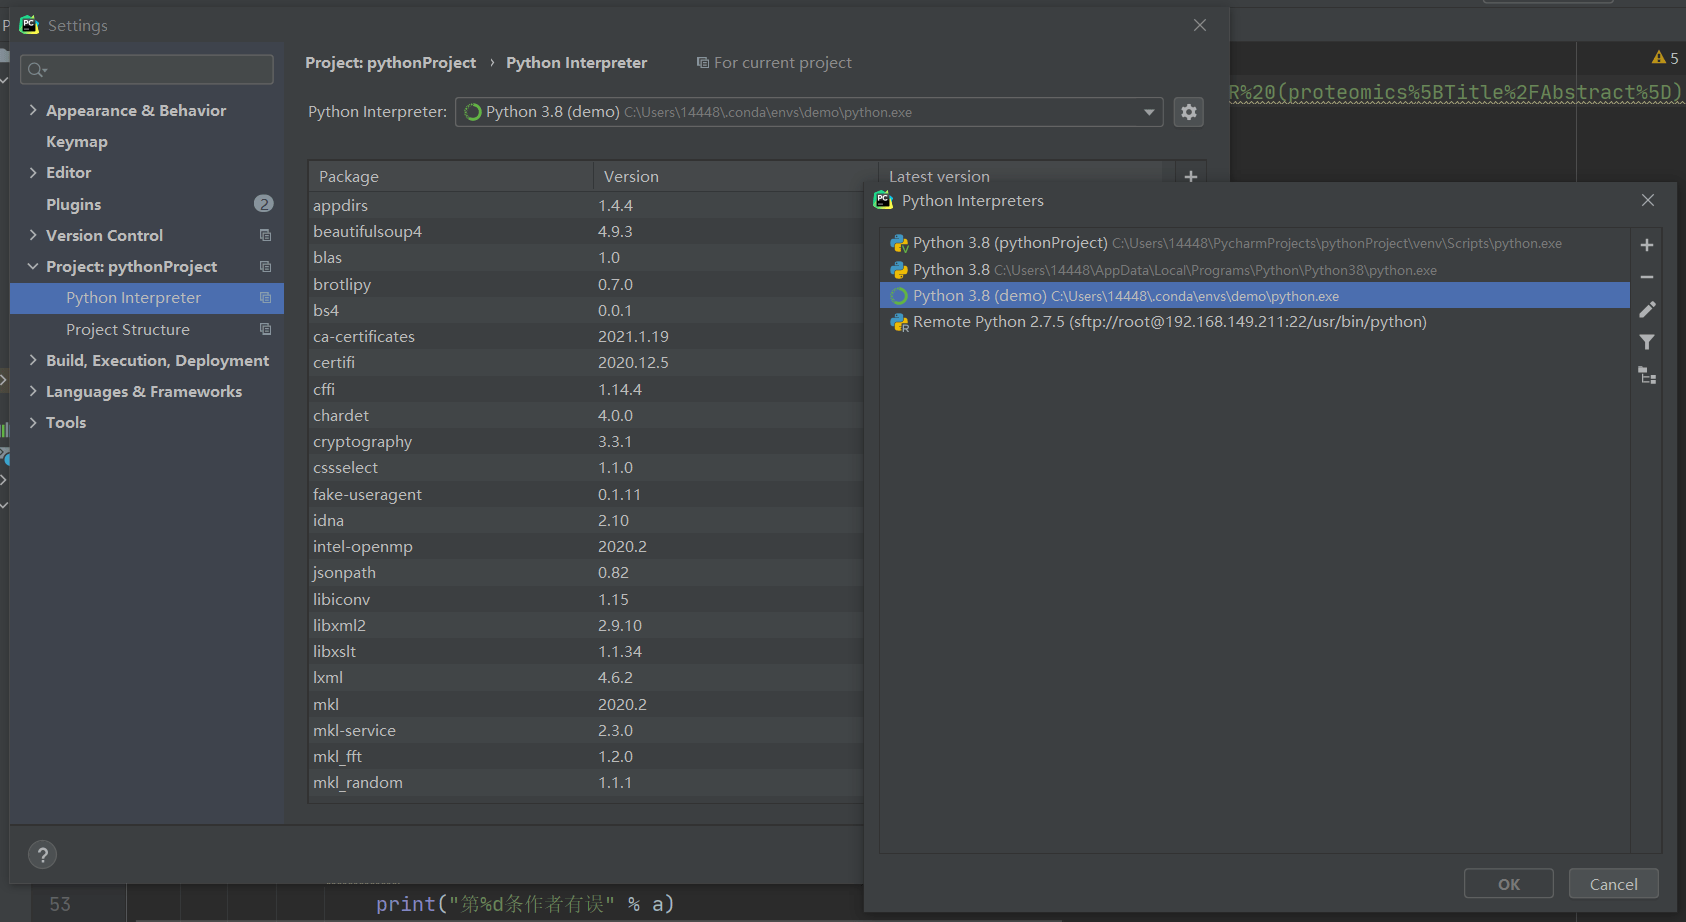
Task: Open help with the question mark icon
Action: coord(42,855)
